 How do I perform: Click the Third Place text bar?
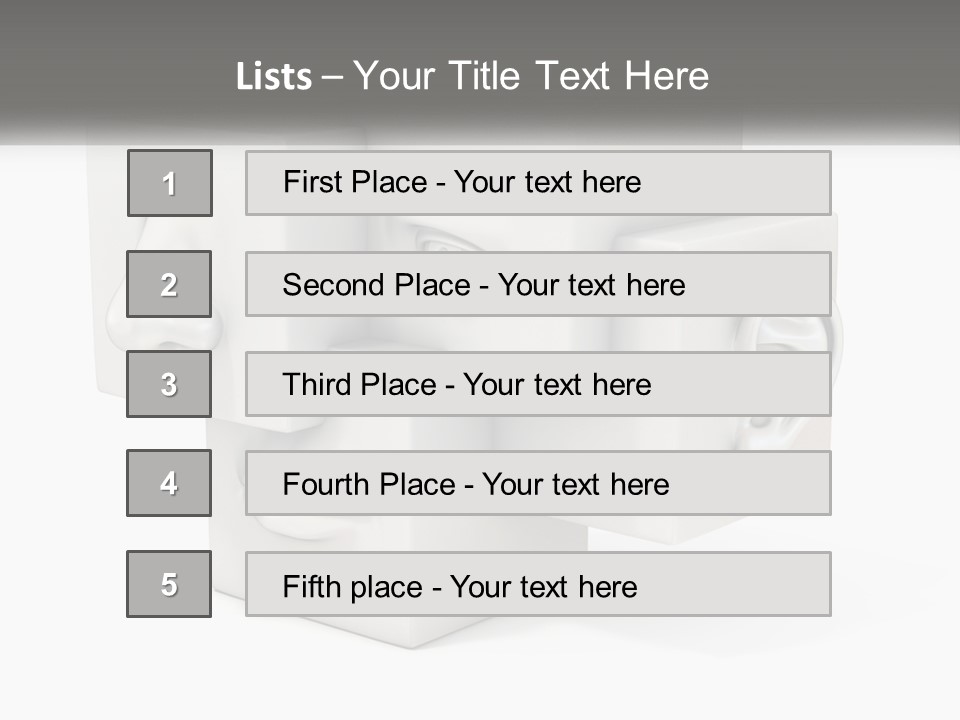[538, 384]
